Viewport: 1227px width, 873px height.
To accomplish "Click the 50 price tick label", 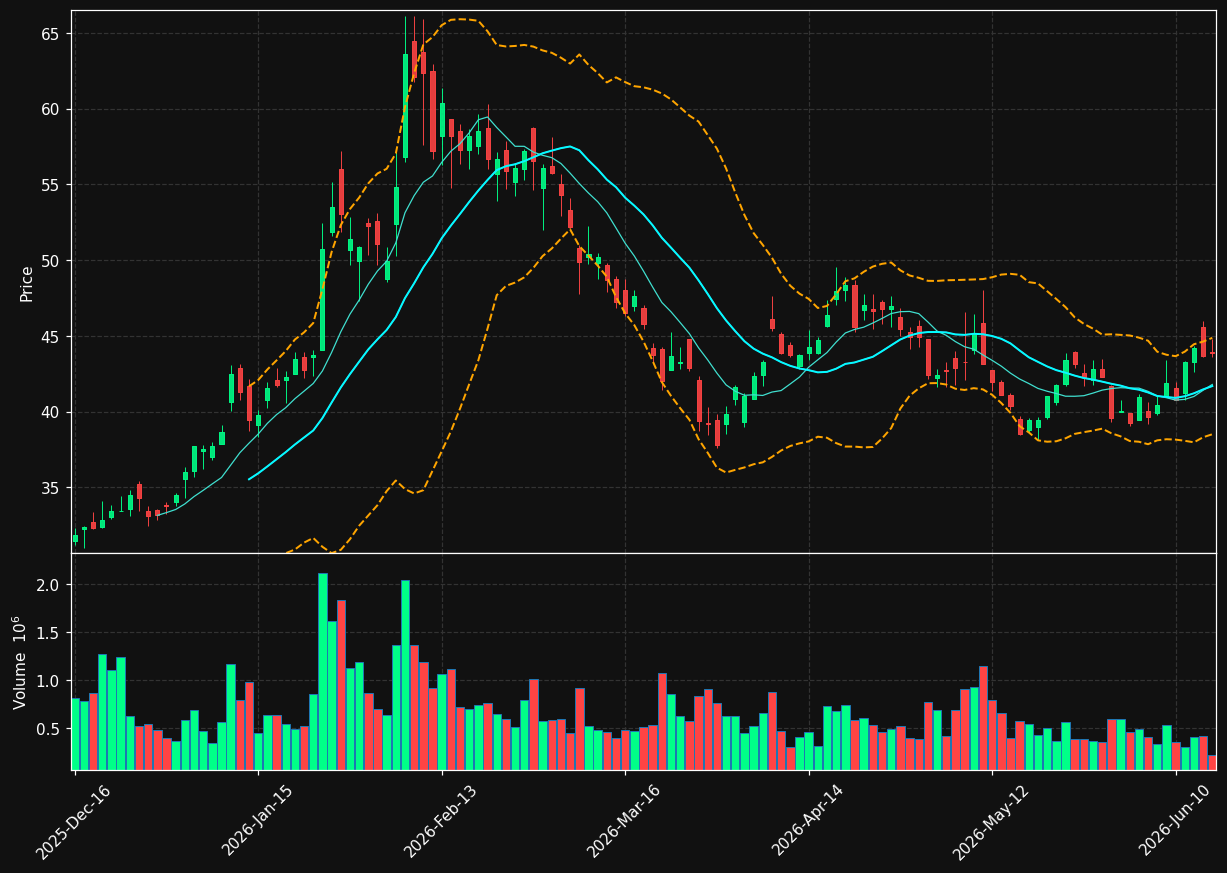I will coord(50,261).
